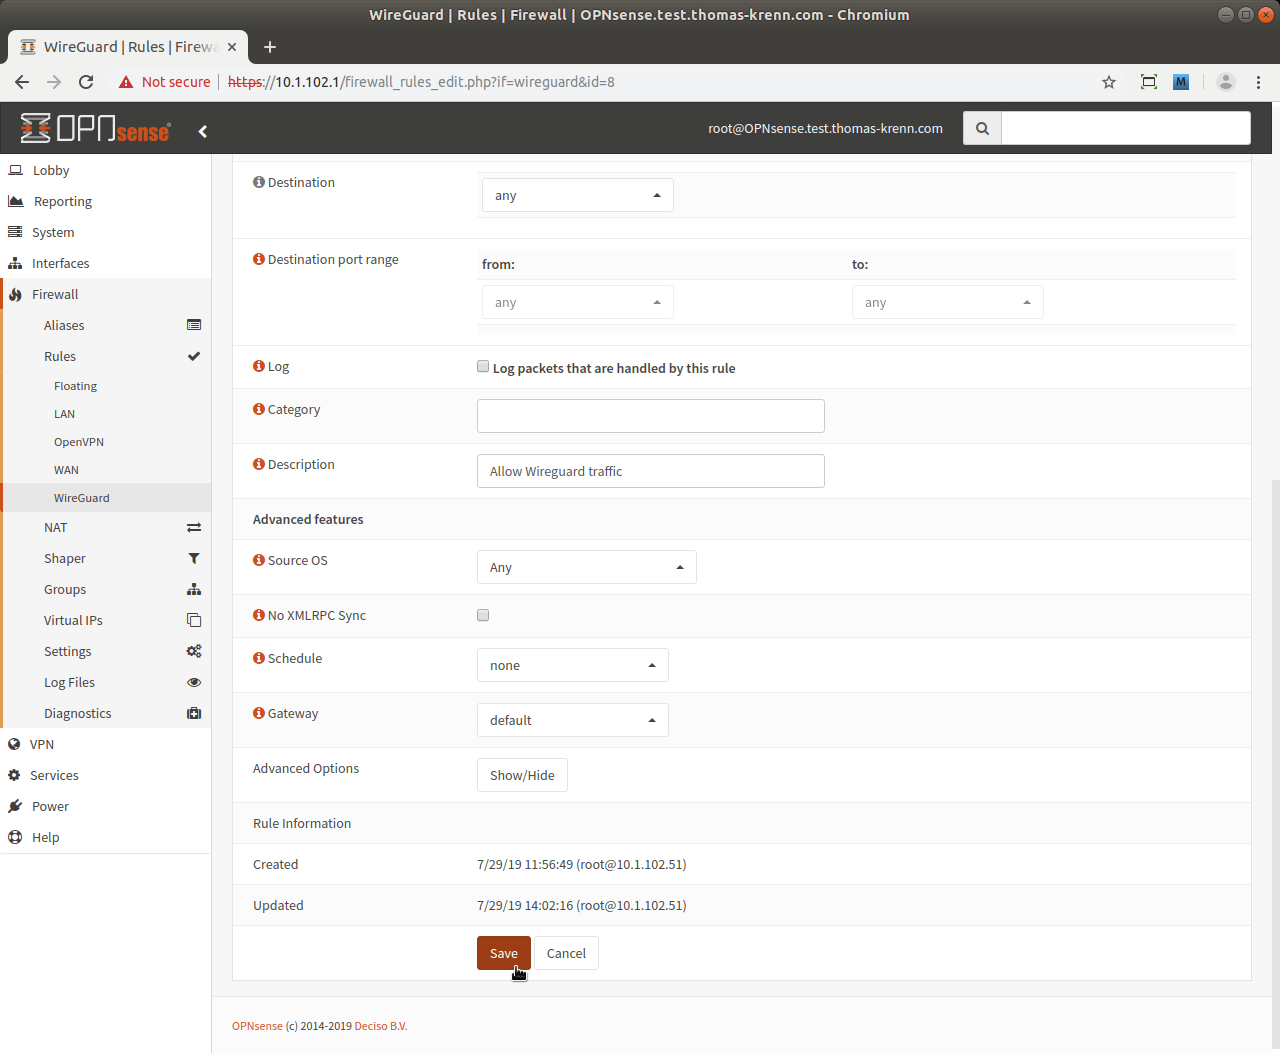The image size is (1280, 1053).
Task: Enable logging packets handled by this rule
Action: click(483, 367)
